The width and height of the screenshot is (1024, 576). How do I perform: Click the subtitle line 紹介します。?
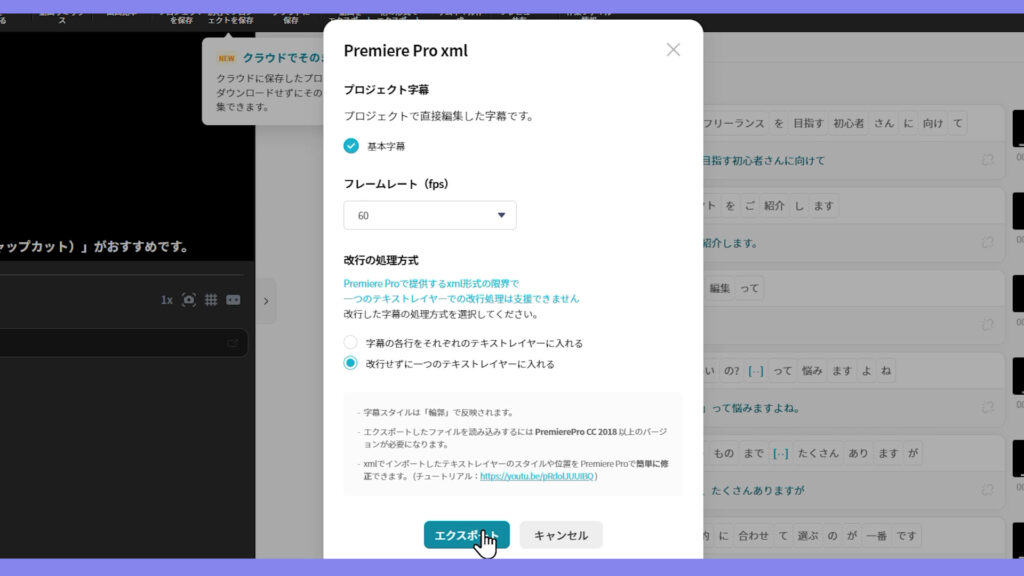click(x=730, y=242)
